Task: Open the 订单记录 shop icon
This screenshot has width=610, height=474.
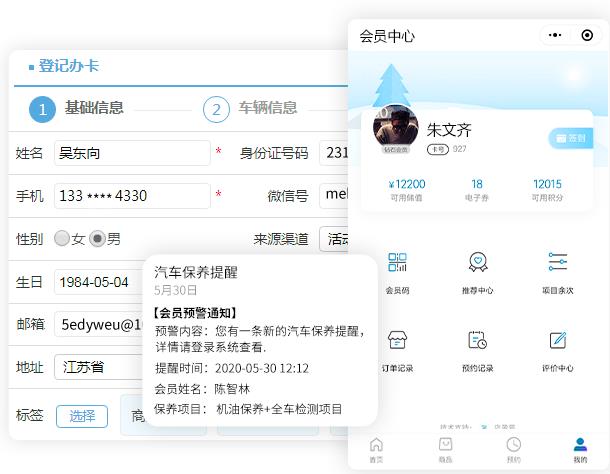Action: pos(397,340)
